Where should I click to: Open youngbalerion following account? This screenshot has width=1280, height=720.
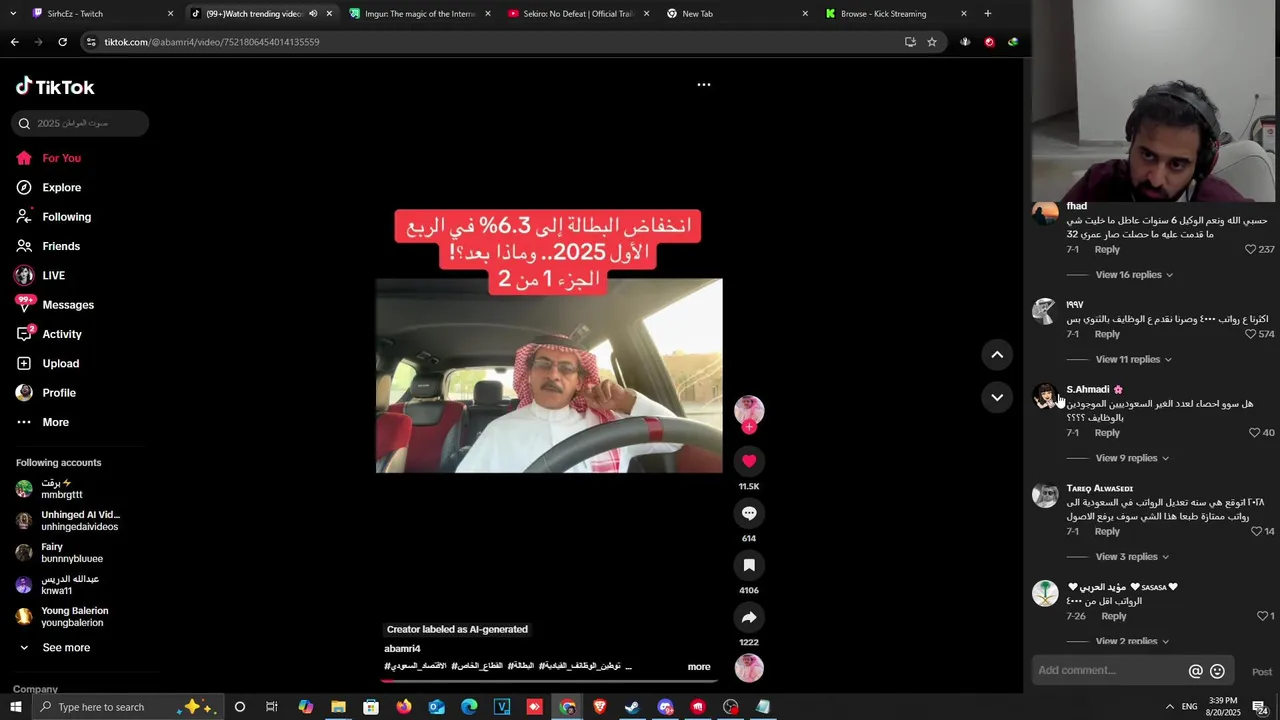pos(62,617)
